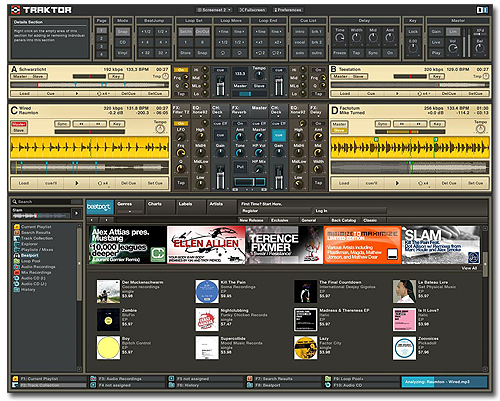Switch to the New Release tab
This screenshot has width=500, height=401.
pyautogui.click(x=251, y=220)
